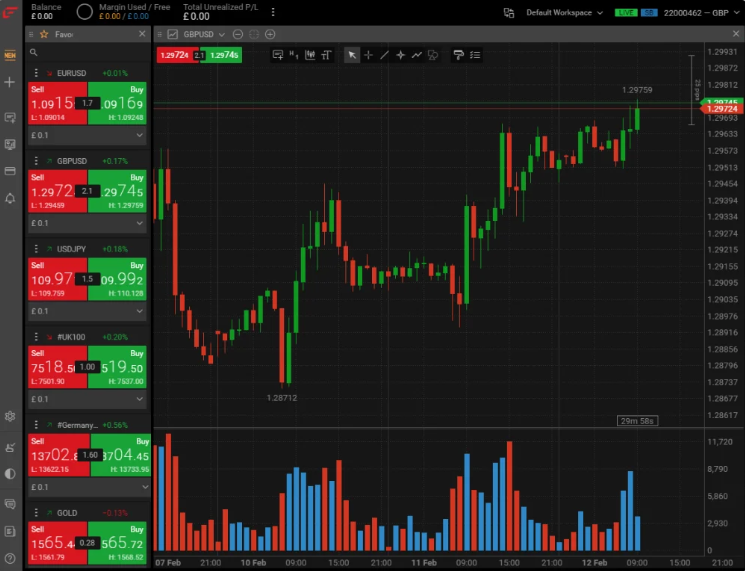Select the trend line drawing tool
Viewport: 745px width, 571px height.
coord(384,55)
